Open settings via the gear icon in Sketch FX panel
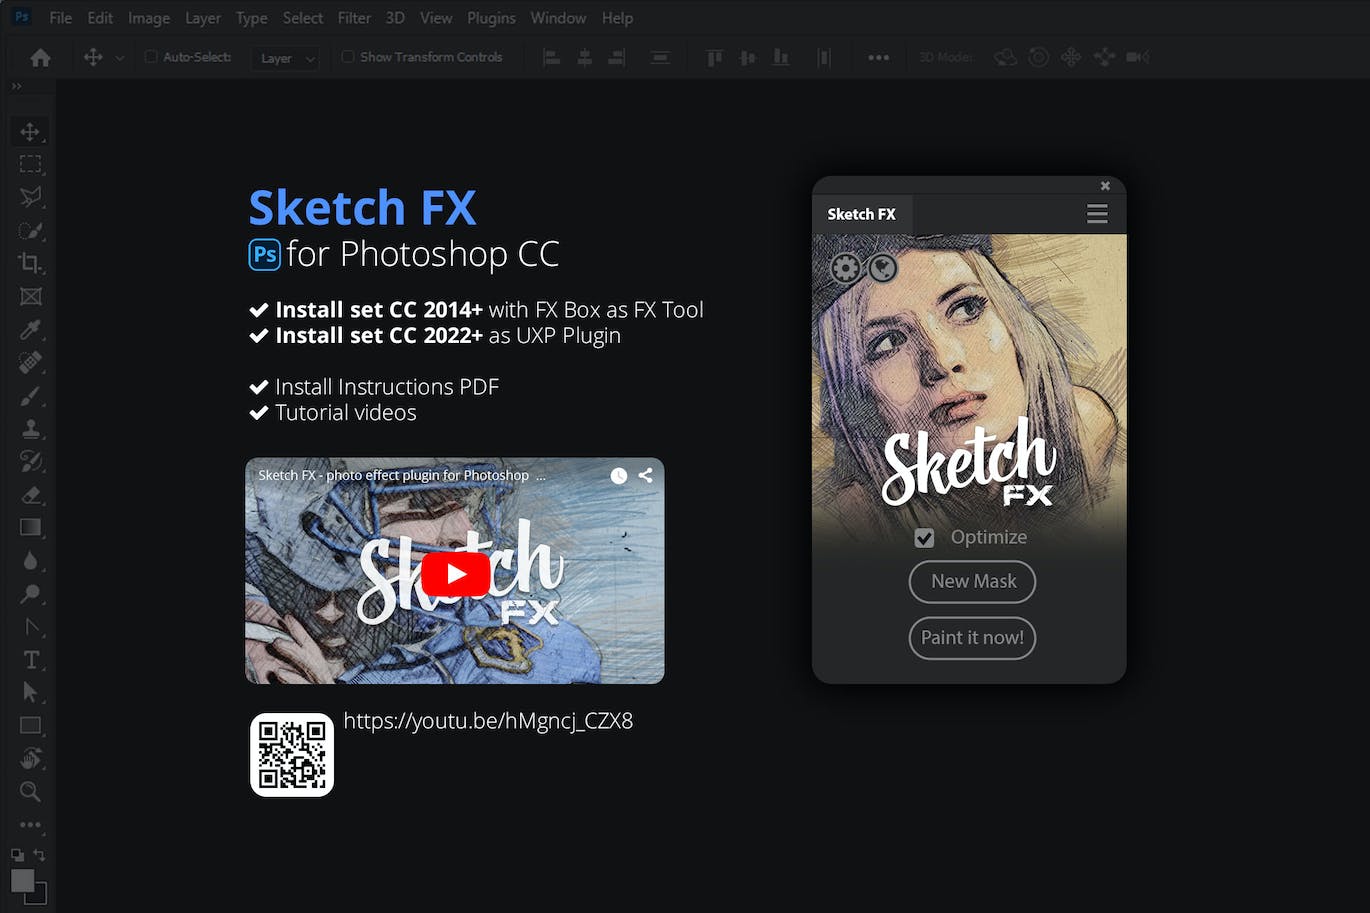The height and width of the screenshot is (913, 1370). point(845,268)
